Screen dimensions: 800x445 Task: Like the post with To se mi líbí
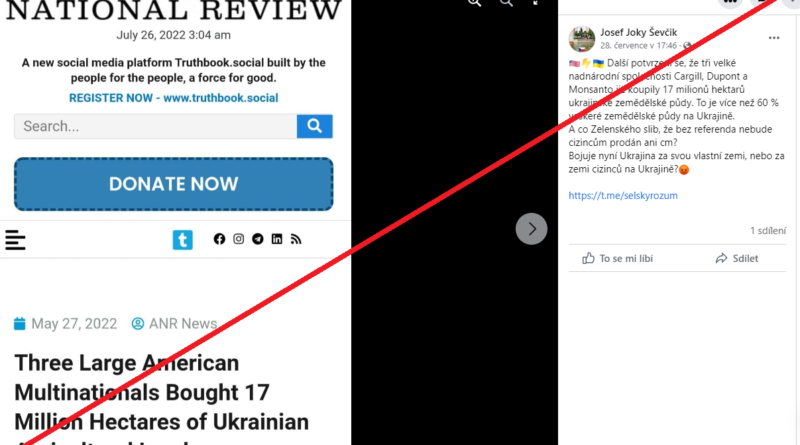tap(617, 258)
